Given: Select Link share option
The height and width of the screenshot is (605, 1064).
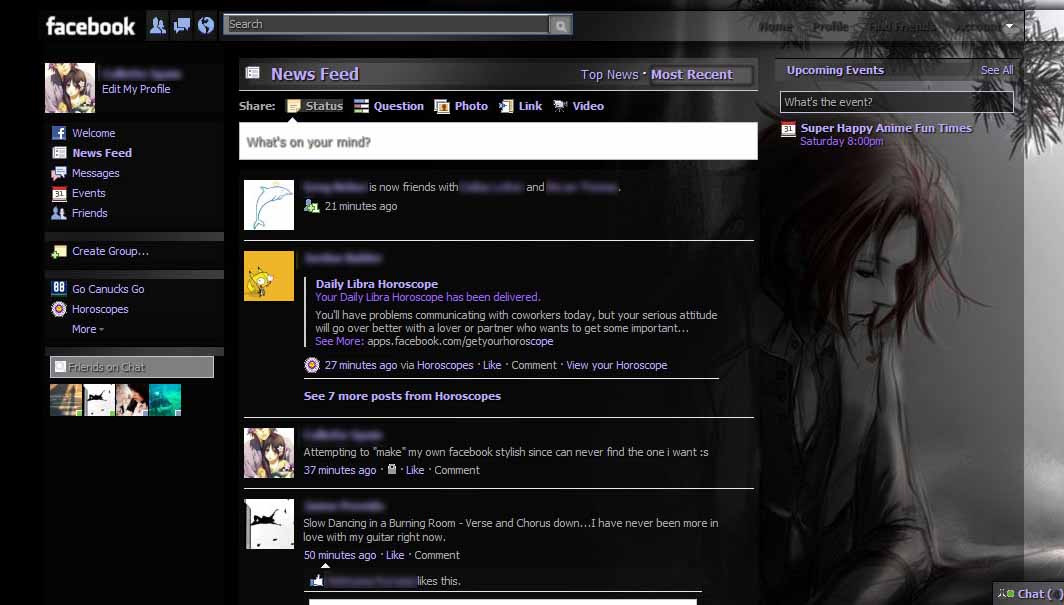Looking at the screenshot, I should click(520, 106).
